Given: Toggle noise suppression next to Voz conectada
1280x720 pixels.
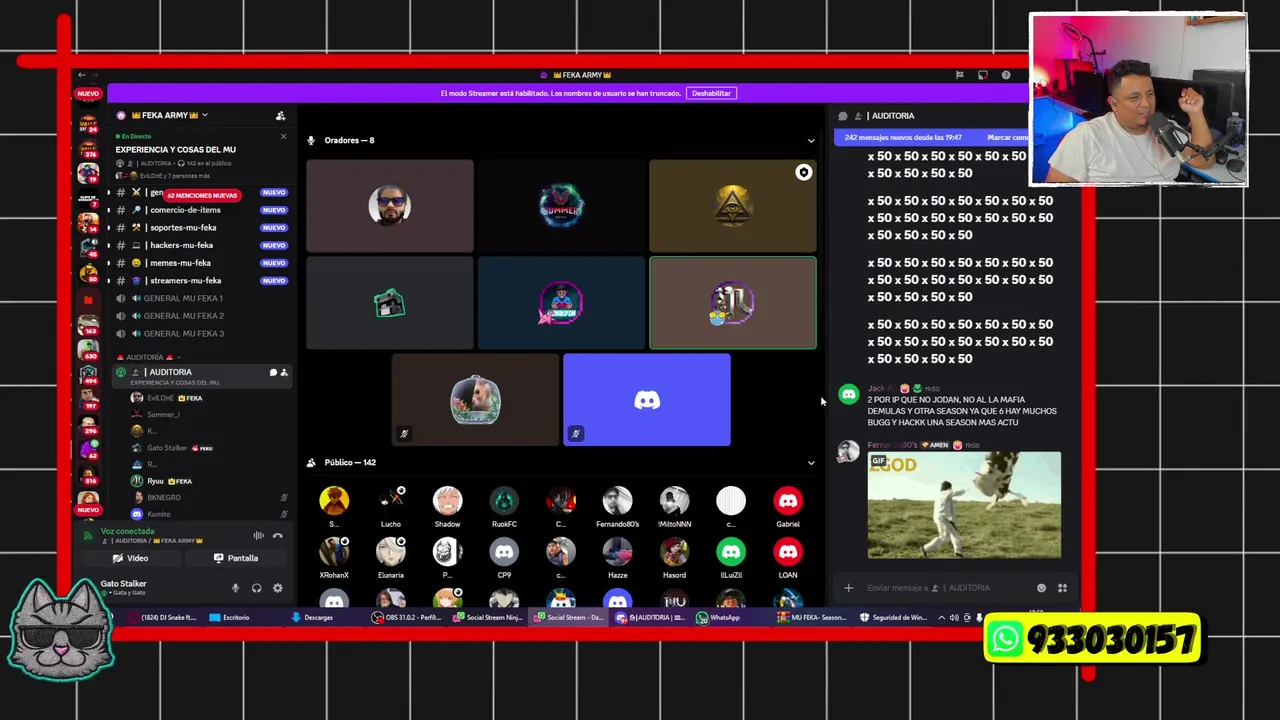Looking at the screenshot, I should (x=258, y=536).
